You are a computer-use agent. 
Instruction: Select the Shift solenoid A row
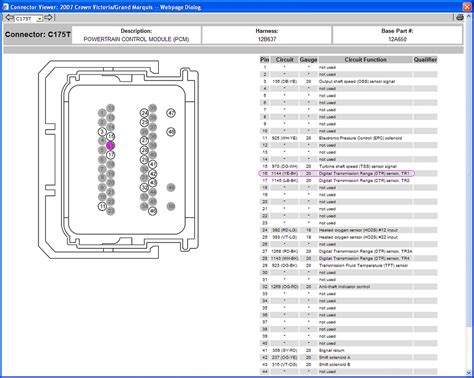(348, 357)
